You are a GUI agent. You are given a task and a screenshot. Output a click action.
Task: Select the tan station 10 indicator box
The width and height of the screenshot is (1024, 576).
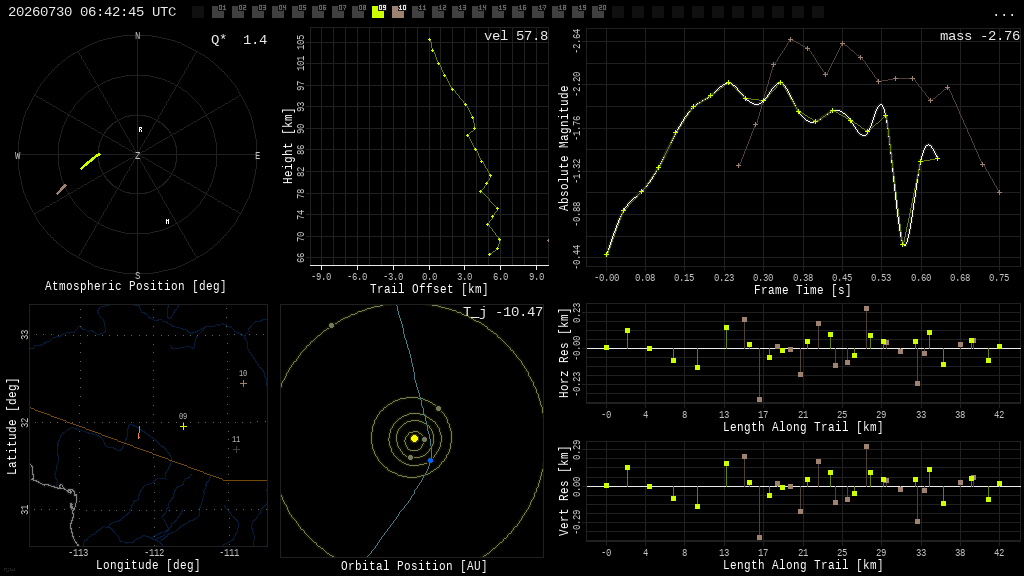coord(398,12)
